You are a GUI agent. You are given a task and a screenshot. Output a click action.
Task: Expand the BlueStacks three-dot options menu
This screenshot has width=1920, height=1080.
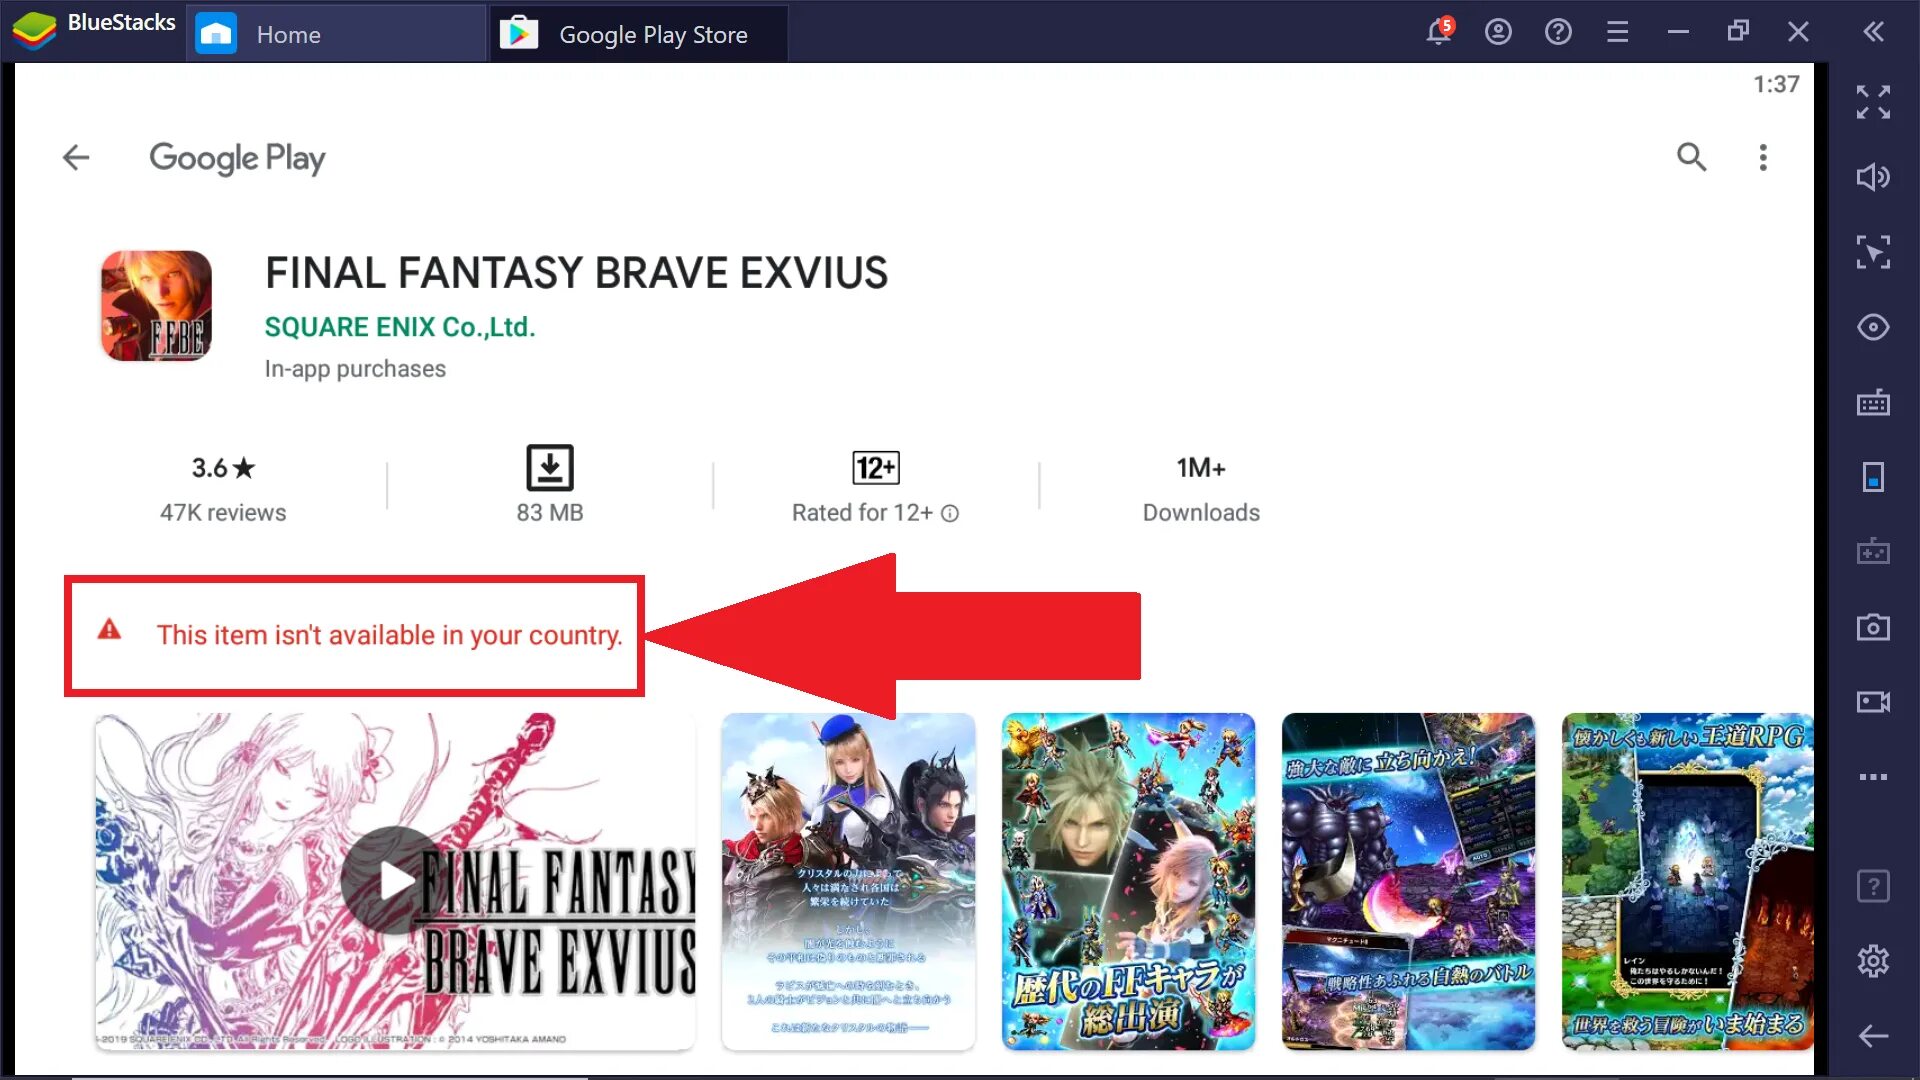tap(1874, 777)
